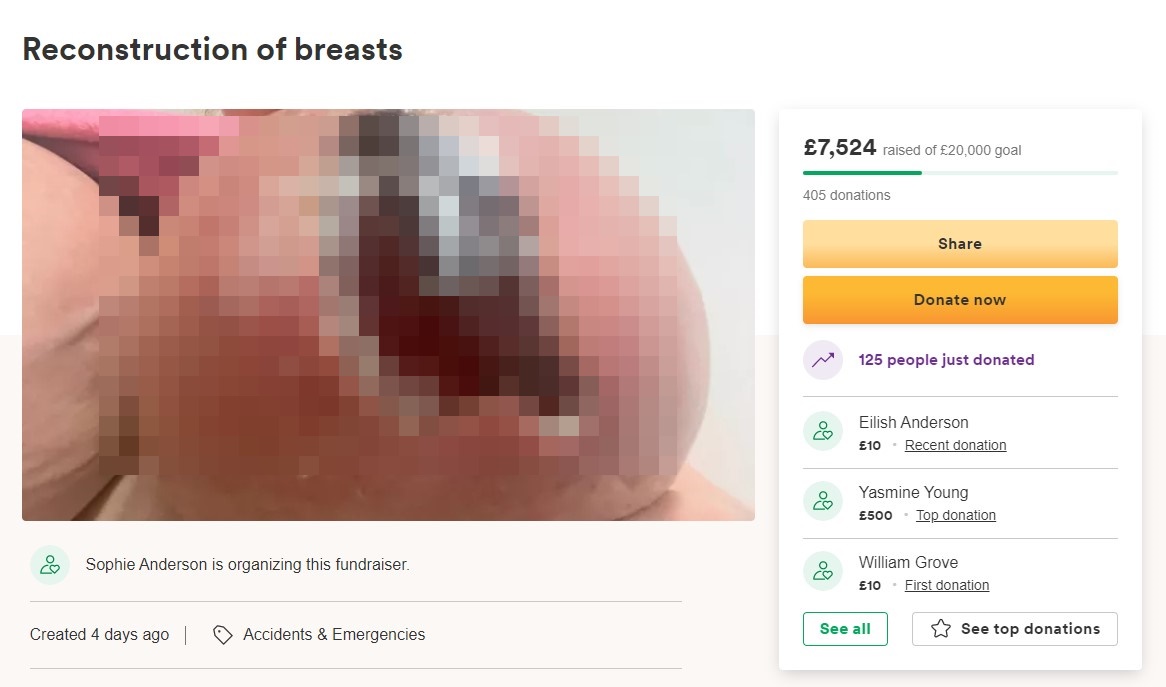
Task: Click the 405 donations count
Action: click(846, 195)
